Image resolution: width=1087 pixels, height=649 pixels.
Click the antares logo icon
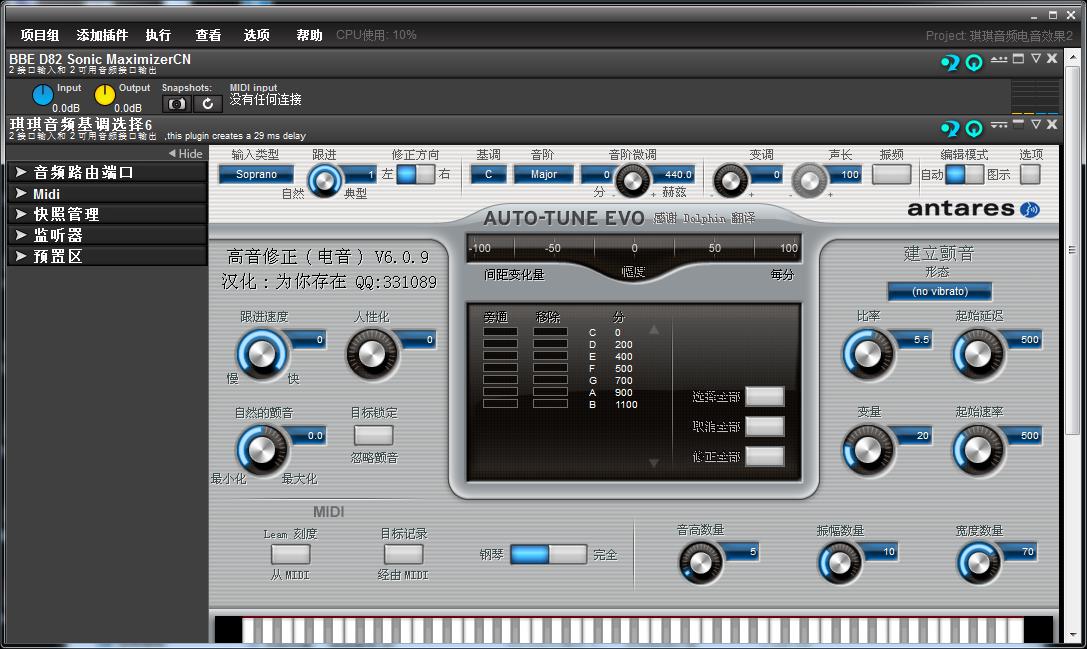pos(1030,209)
